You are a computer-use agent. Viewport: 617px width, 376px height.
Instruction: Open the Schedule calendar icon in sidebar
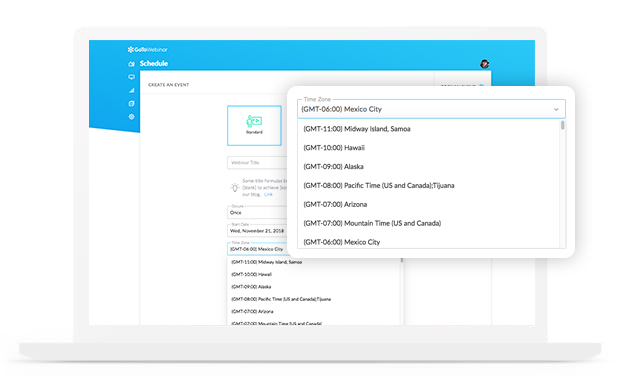pos(131,64)
